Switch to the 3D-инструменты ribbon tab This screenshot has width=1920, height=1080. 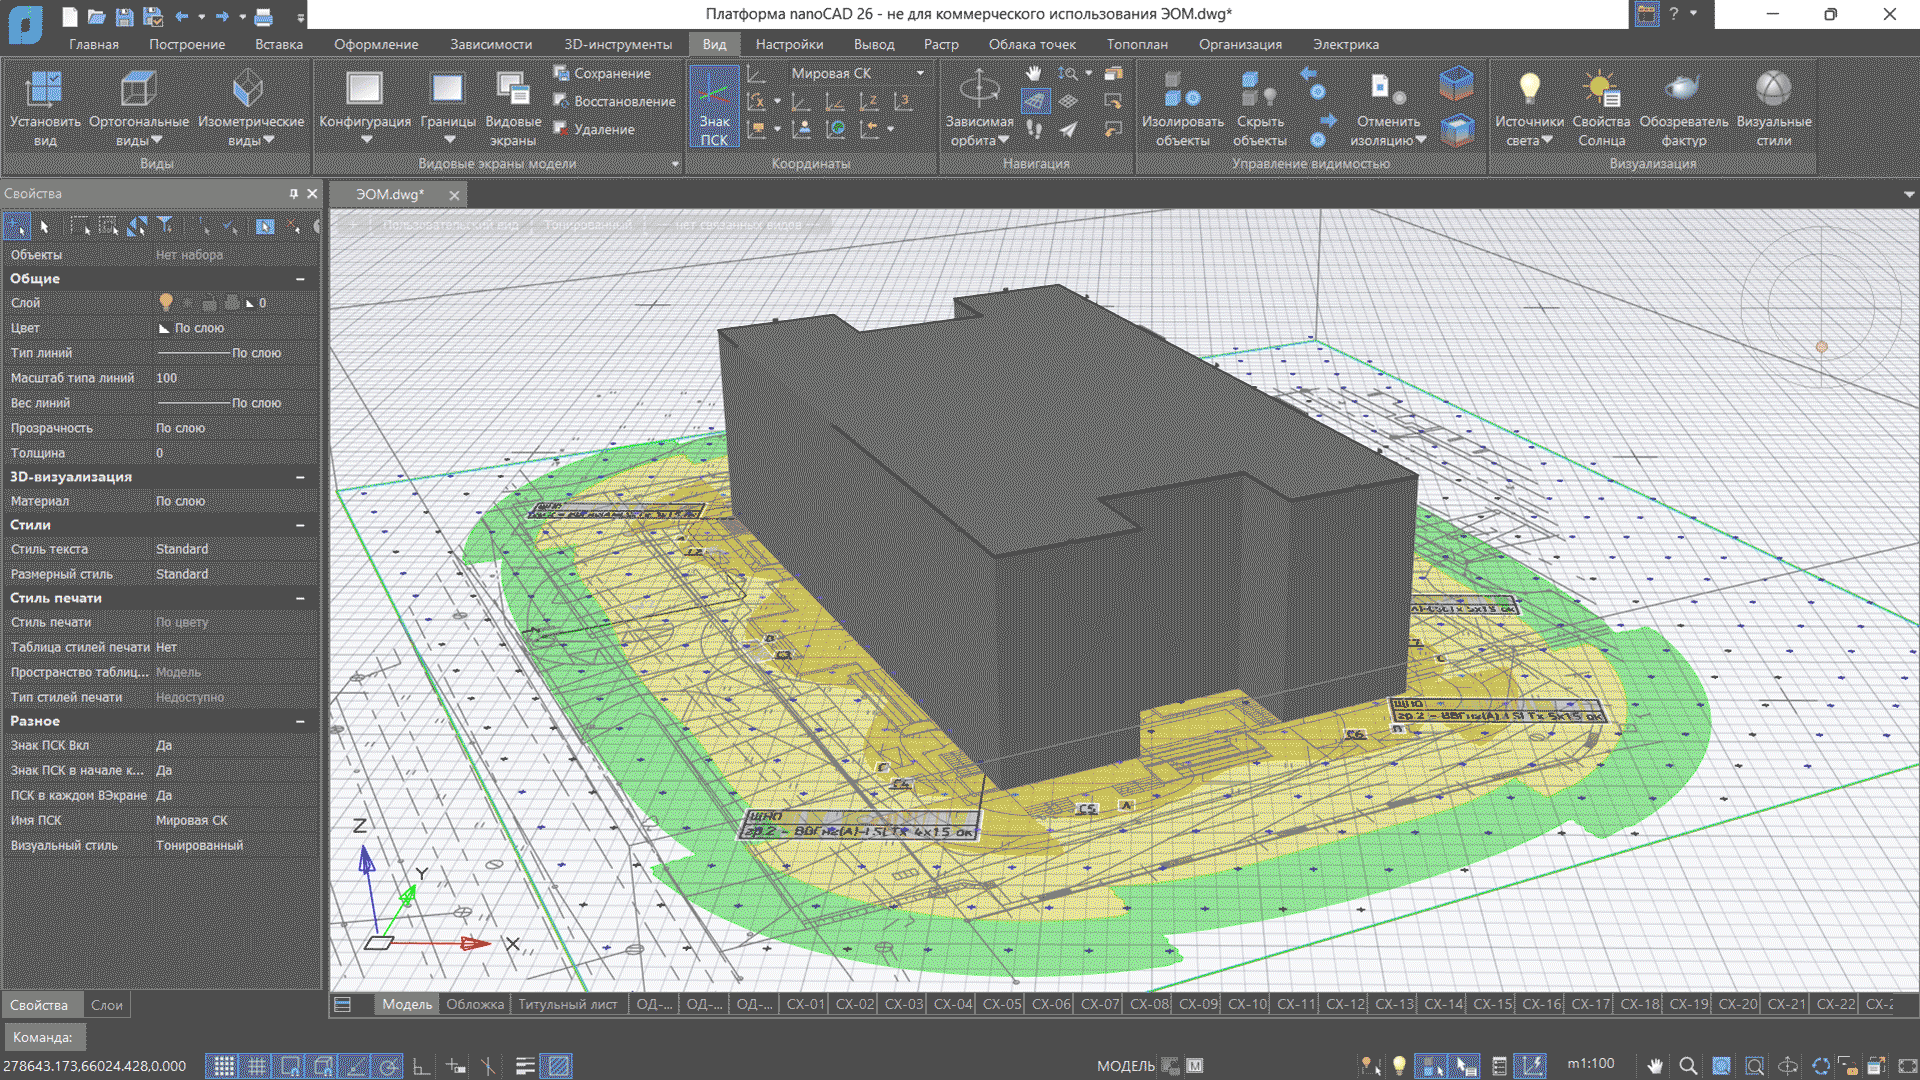pos(618,44)
